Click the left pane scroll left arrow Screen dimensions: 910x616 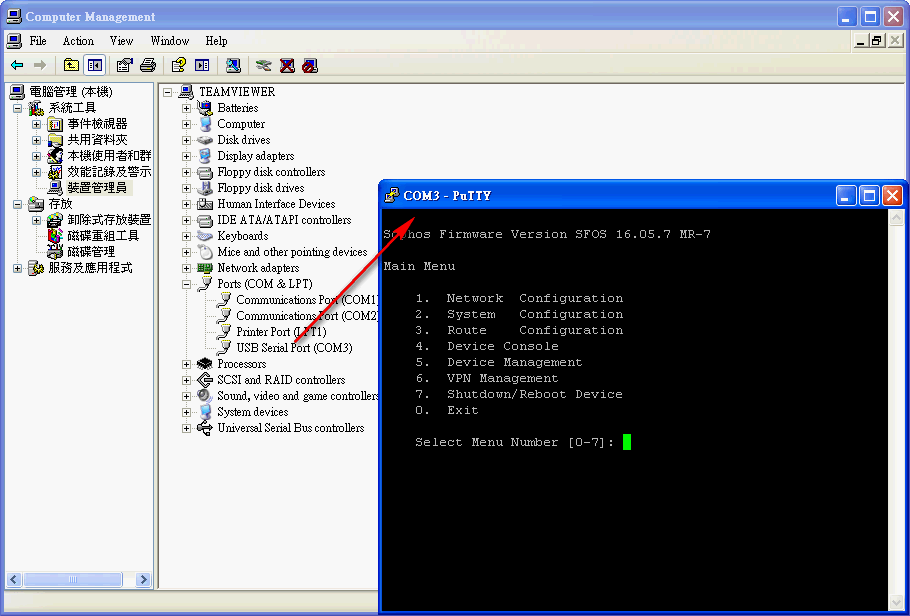[15, 579]
